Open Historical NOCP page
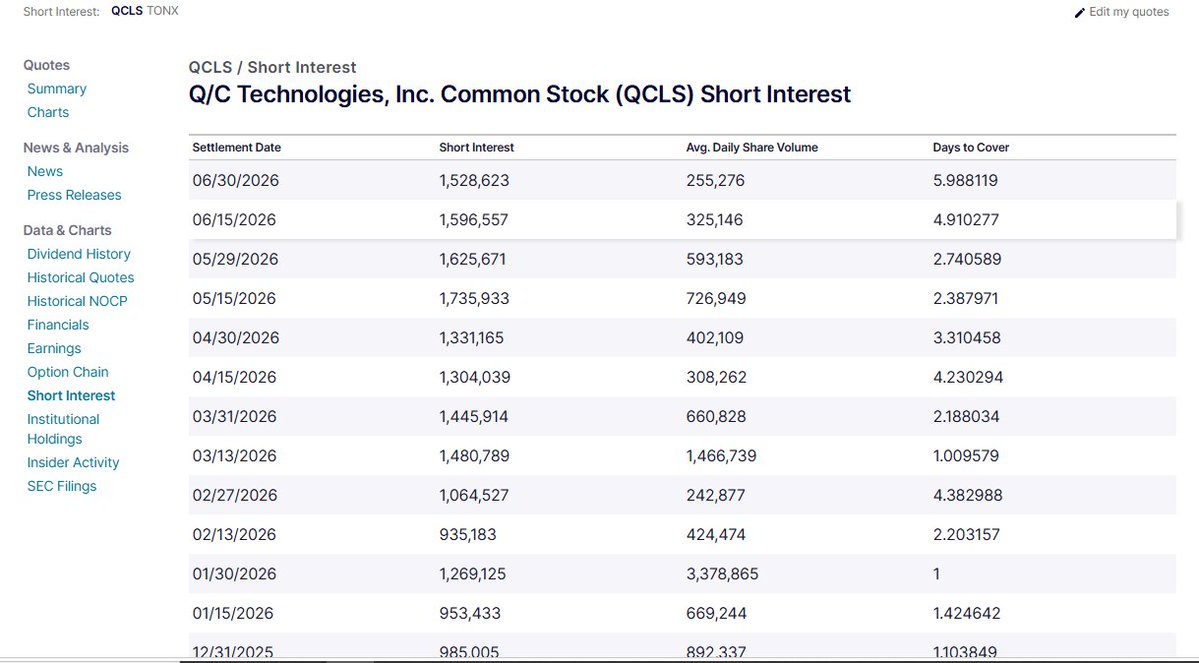 [77, 301]
